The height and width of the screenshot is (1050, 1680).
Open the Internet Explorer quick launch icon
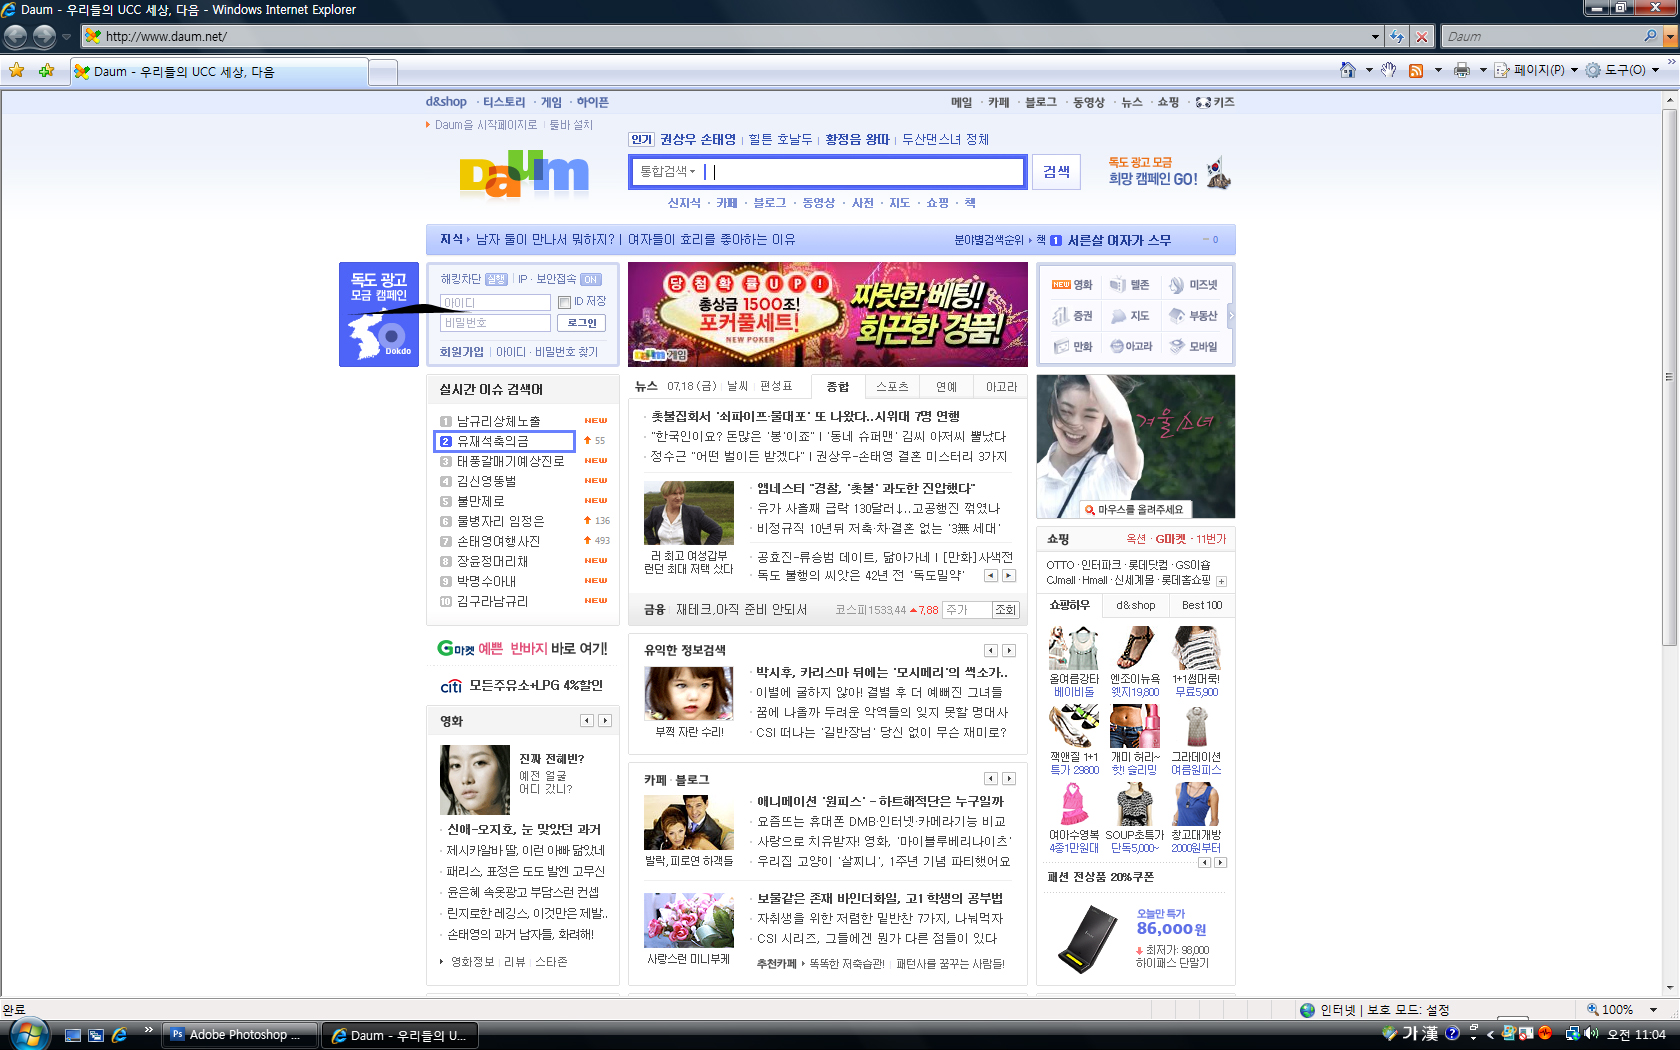[120, 1035]
